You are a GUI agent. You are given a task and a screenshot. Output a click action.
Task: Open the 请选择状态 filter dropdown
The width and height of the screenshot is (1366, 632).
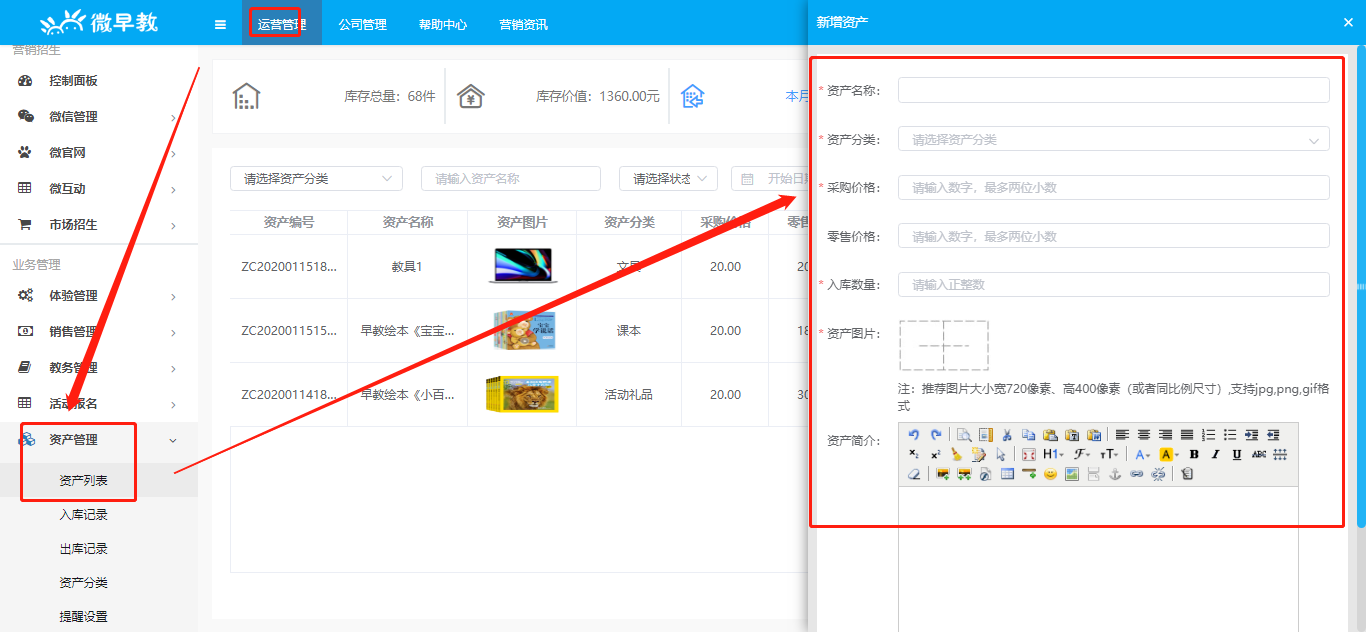pyautogui.click(x=668, y=179)
